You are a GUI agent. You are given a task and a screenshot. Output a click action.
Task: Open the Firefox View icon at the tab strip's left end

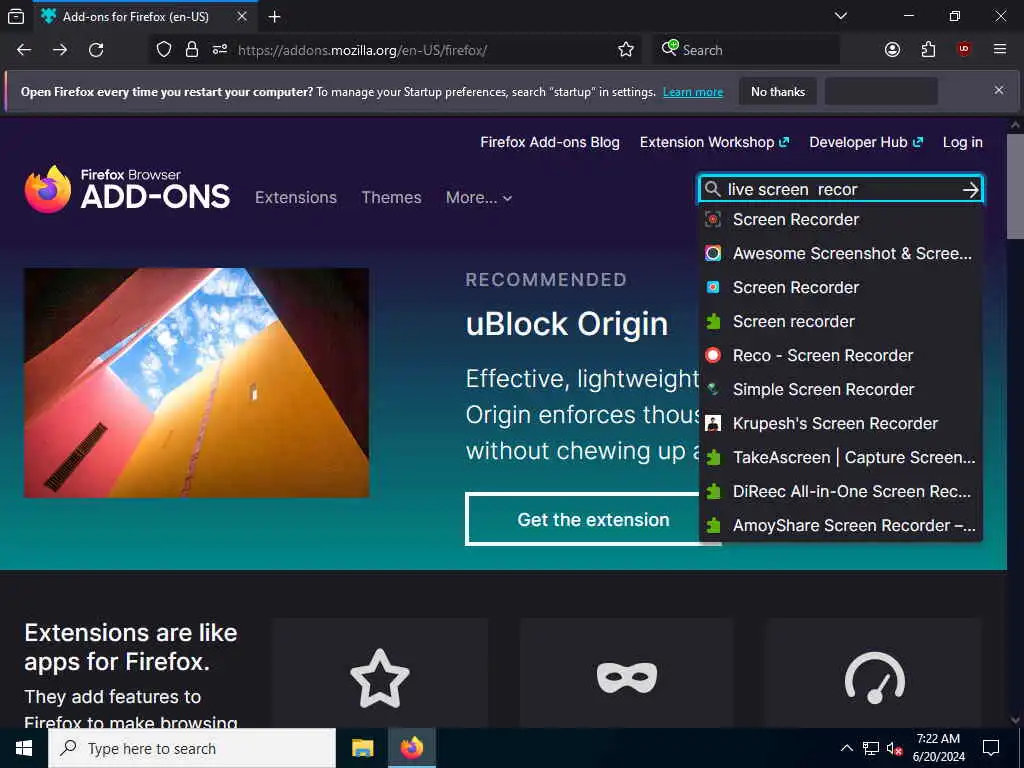point(16,16)
